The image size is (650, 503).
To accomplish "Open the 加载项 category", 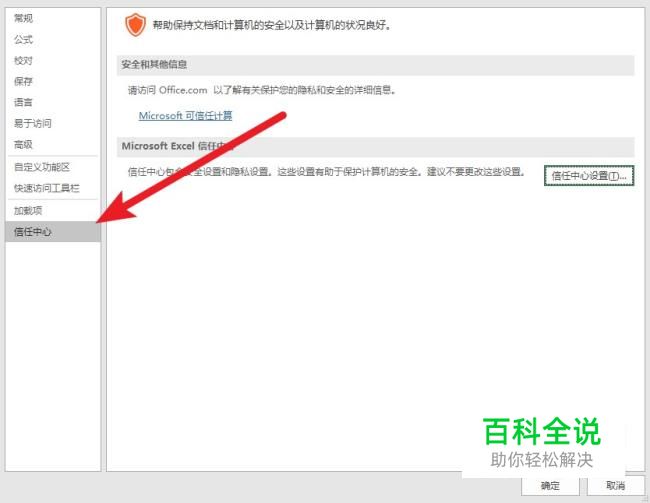I will point(52,211).
